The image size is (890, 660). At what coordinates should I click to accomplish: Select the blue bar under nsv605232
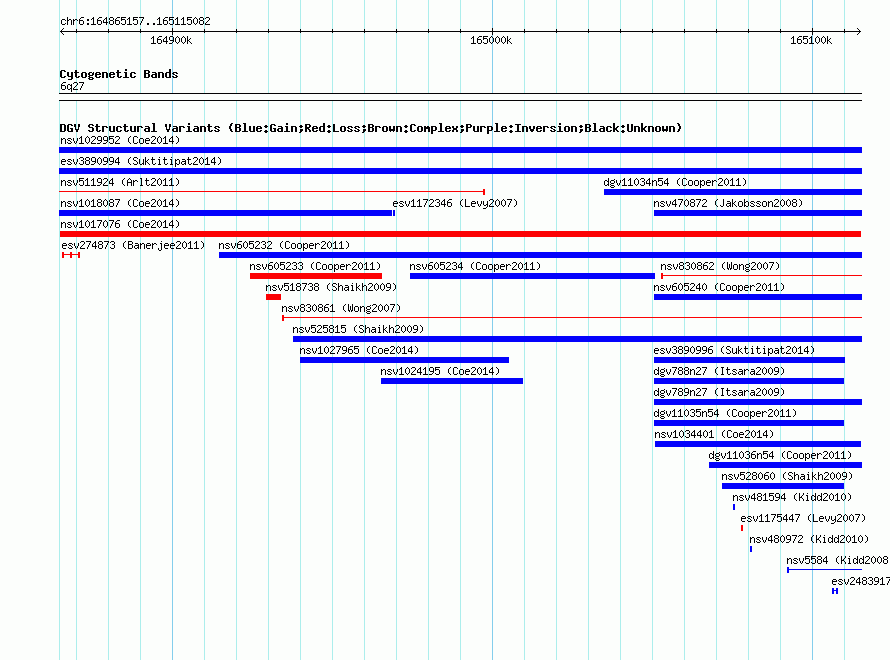pos(540,255)
